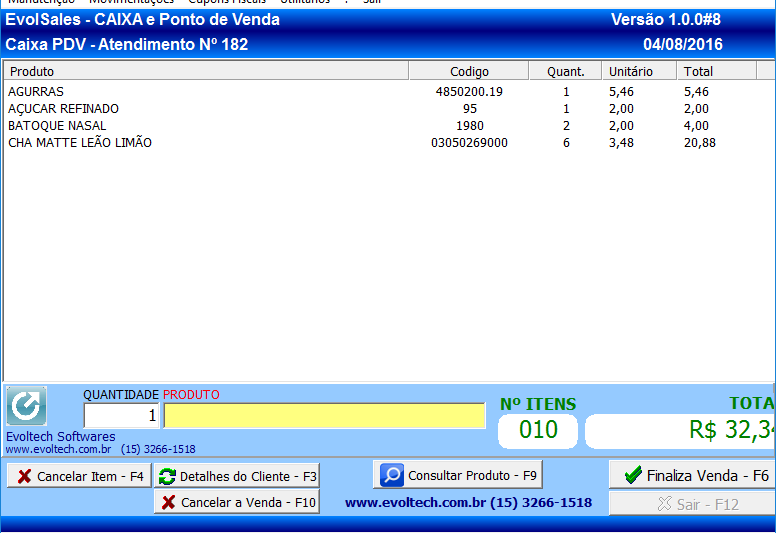Screen dimensions: 776x533
Task: Click the R$ 32,34 total display
Action: click(680, 430)
